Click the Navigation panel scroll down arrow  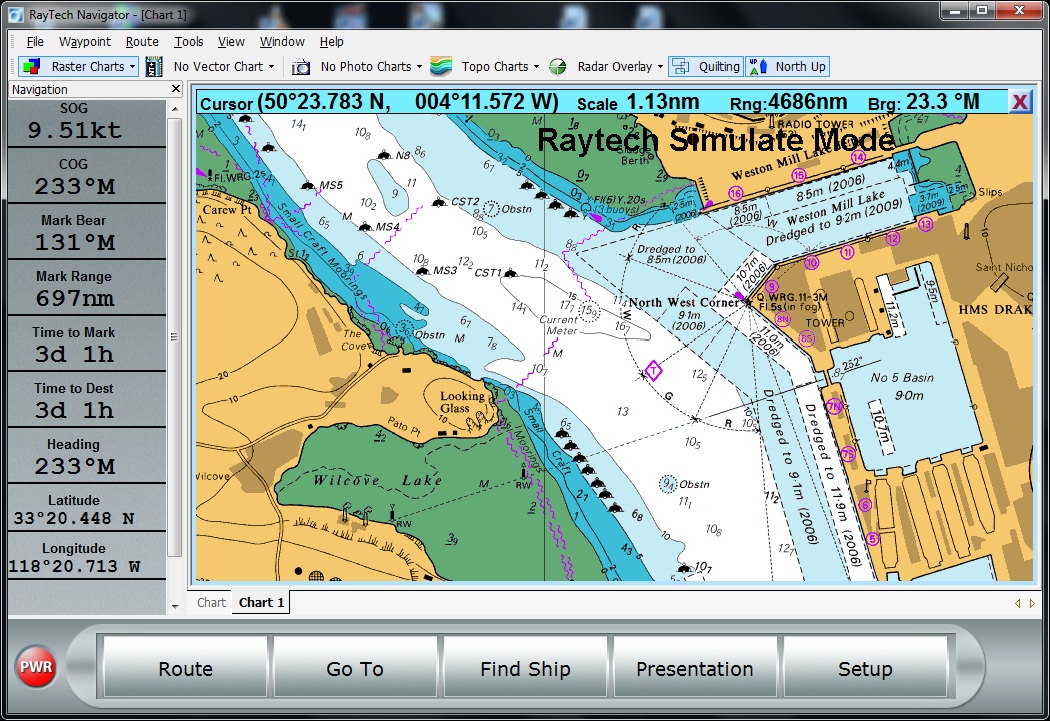pyautogui.click(x=175, y=607)
